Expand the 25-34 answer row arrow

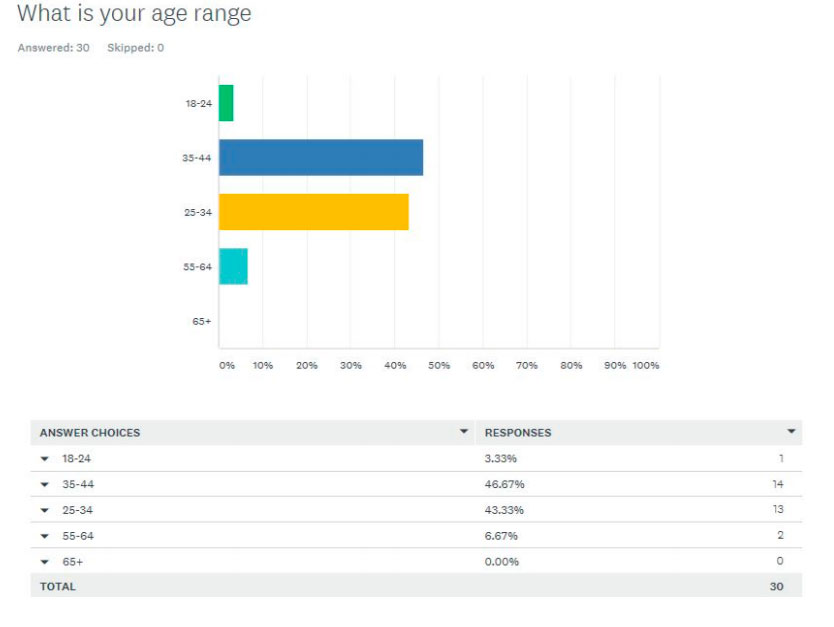tap(45, 510)
